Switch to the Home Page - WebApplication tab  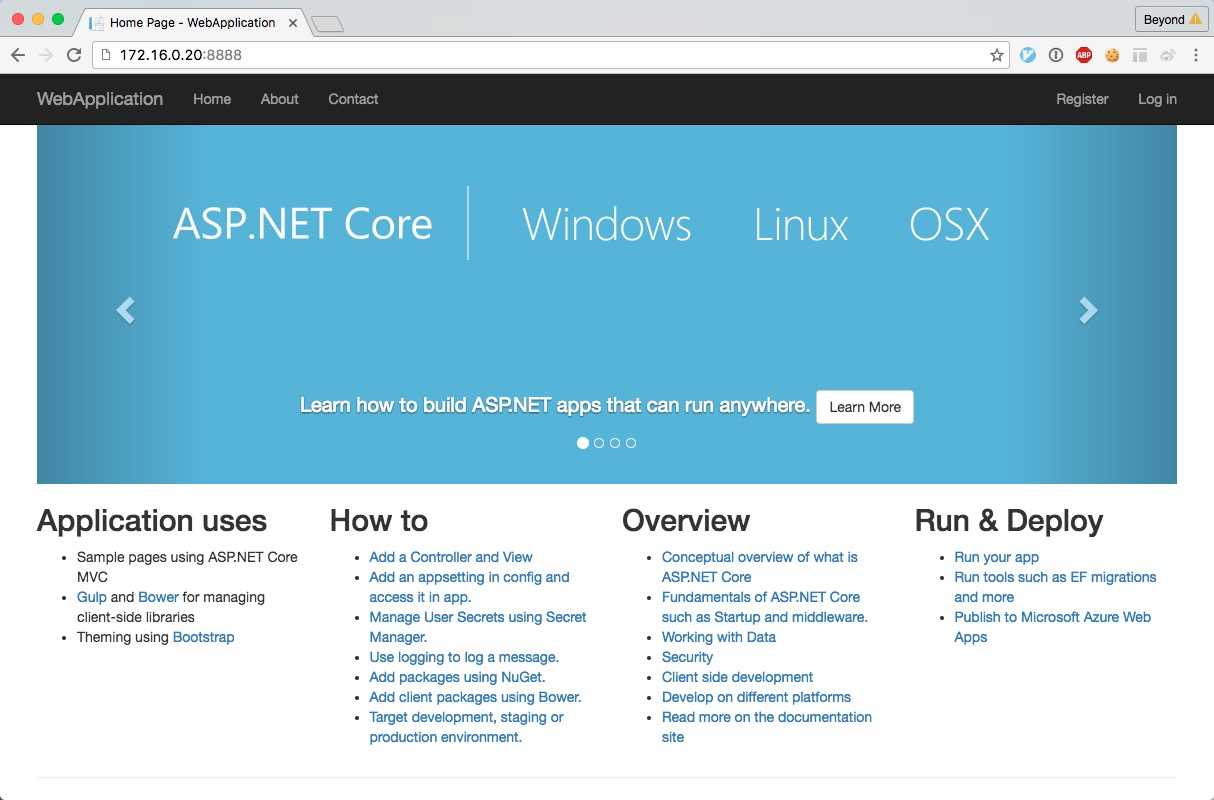(x=190, y=22)
